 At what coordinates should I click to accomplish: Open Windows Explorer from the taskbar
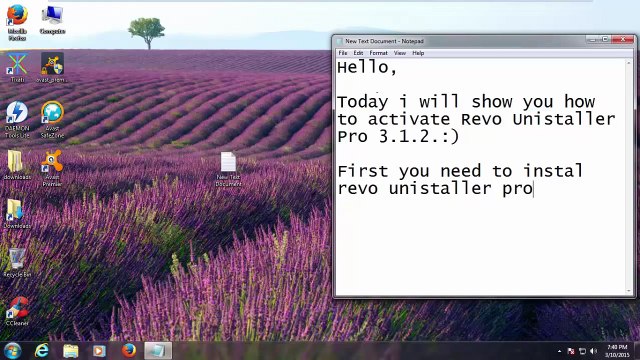click(71, 351)
